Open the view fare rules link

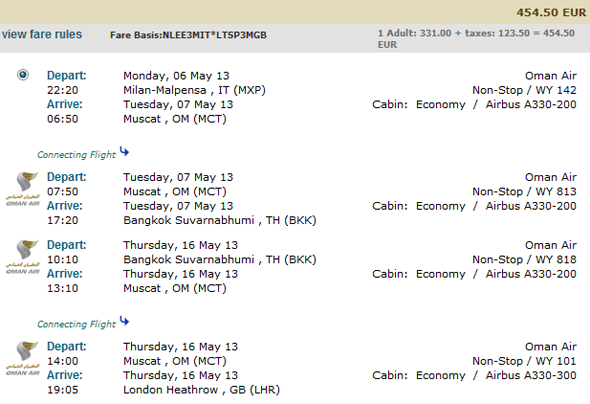coord(42,34)
